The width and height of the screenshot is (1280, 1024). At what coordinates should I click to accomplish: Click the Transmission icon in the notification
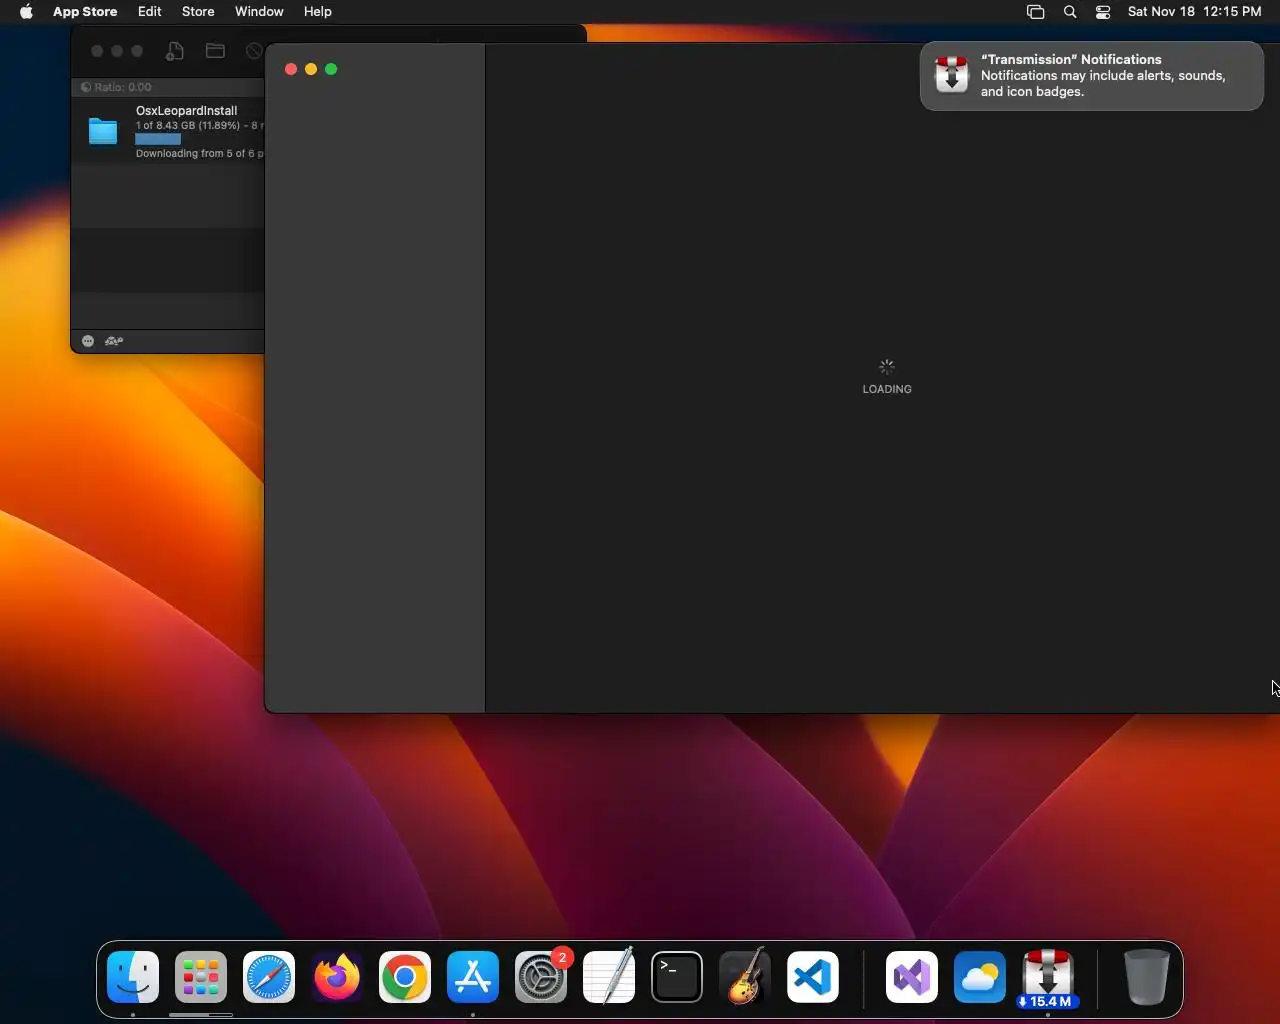click(951, 75)
